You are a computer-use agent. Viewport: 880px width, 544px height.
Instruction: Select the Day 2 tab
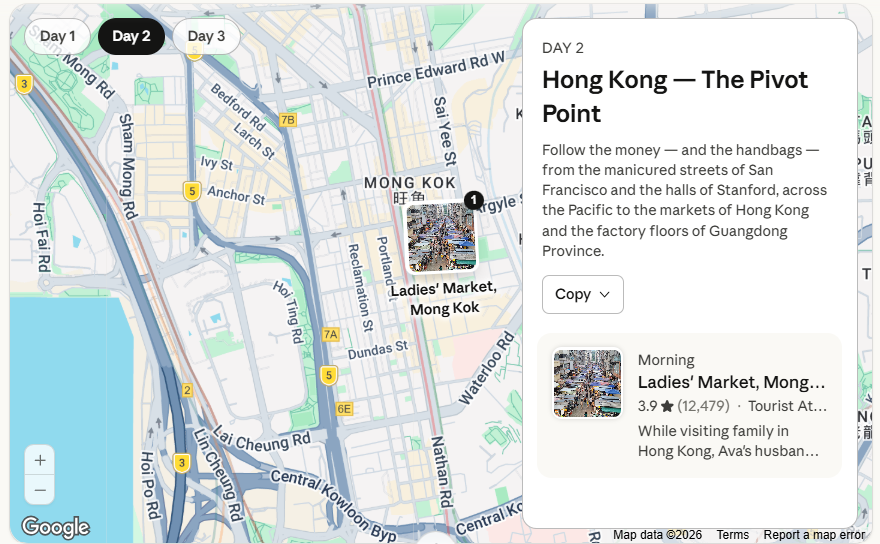click(131, 36)
